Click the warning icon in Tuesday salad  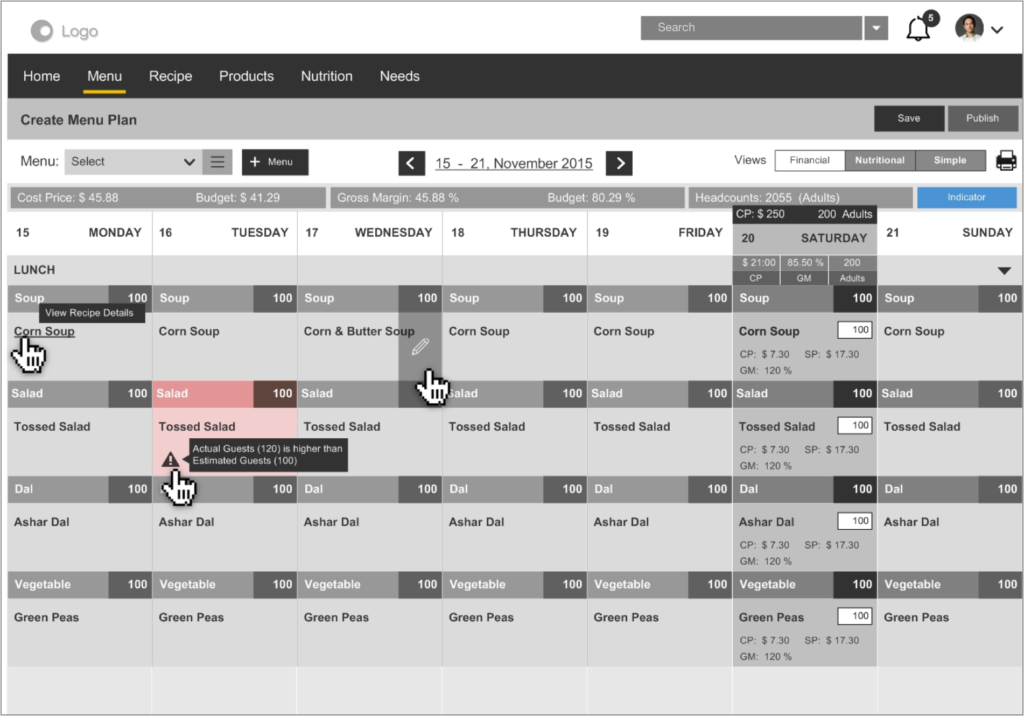click(171, 460)
